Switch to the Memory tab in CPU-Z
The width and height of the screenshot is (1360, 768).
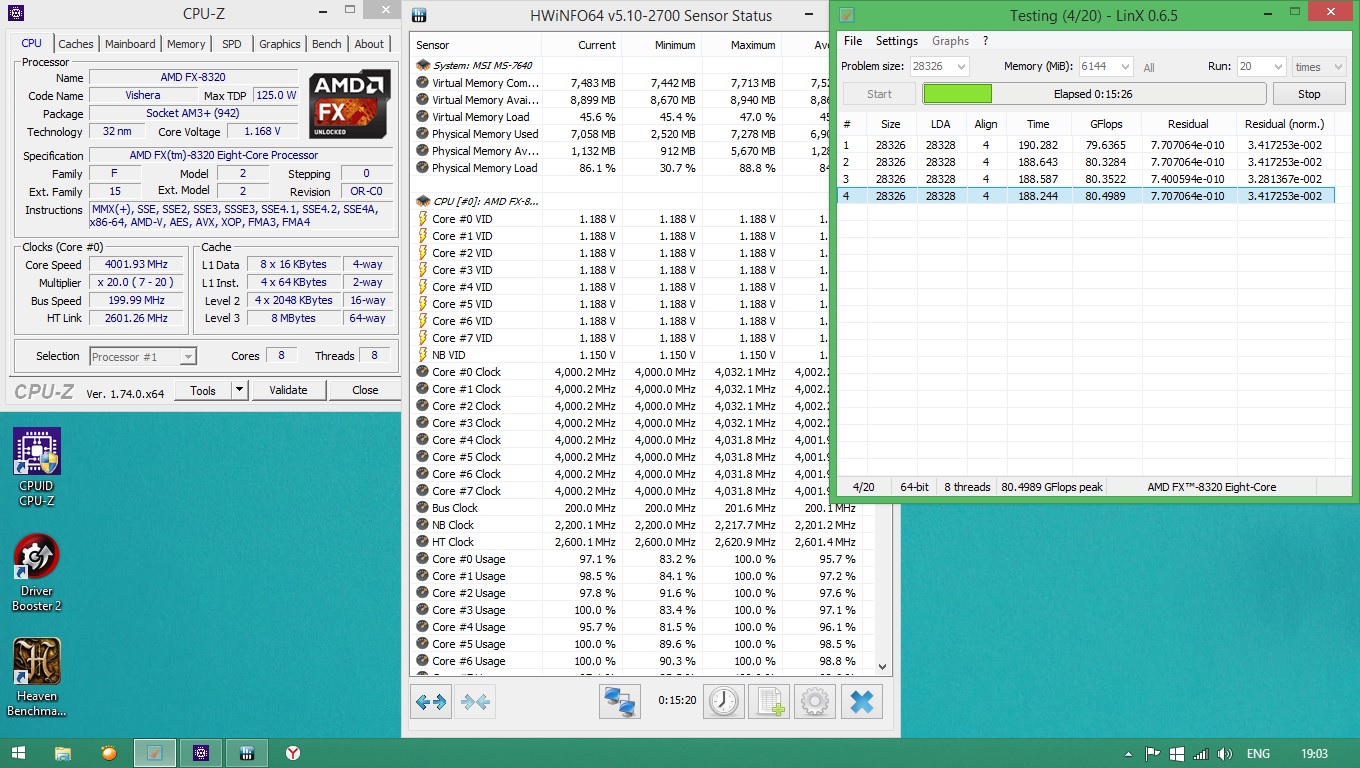(186, 44)
